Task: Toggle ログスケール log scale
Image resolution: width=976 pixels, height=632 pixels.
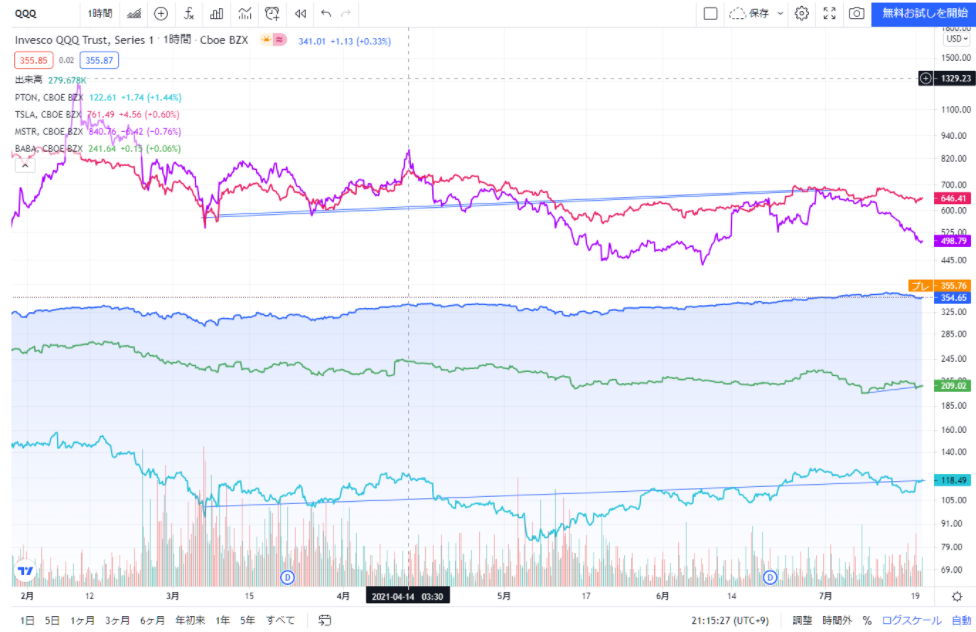Action: pyautogui.click(x=911, y=620)
